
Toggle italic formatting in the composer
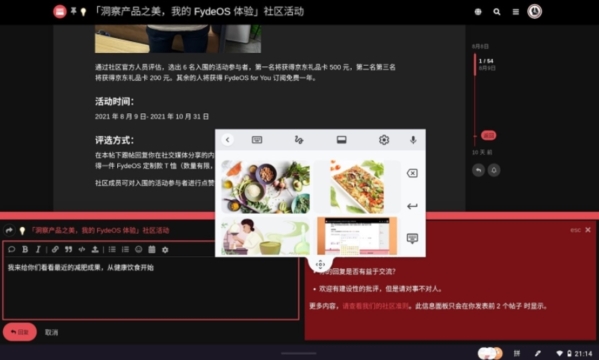coord(38,250)
